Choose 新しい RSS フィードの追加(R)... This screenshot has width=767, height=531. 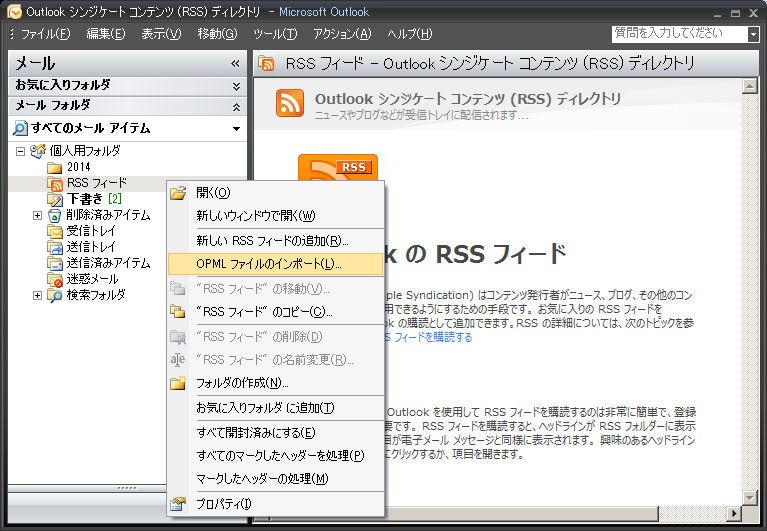(275, 241)
